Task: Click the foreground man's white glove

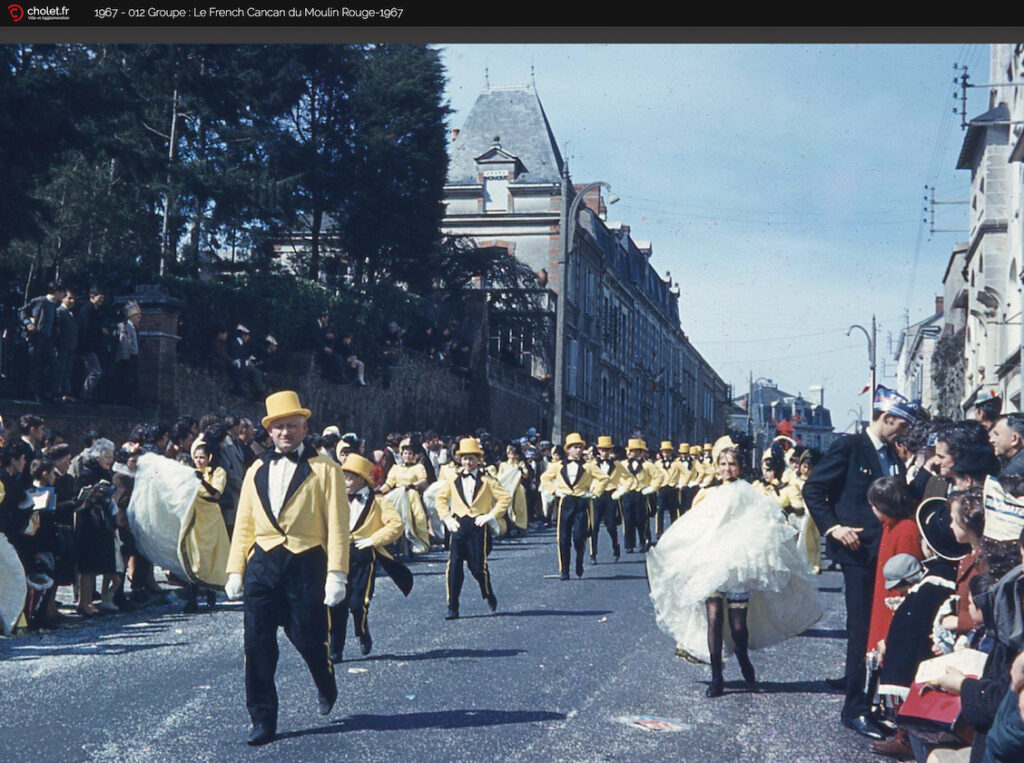Action: pos(335,589)
